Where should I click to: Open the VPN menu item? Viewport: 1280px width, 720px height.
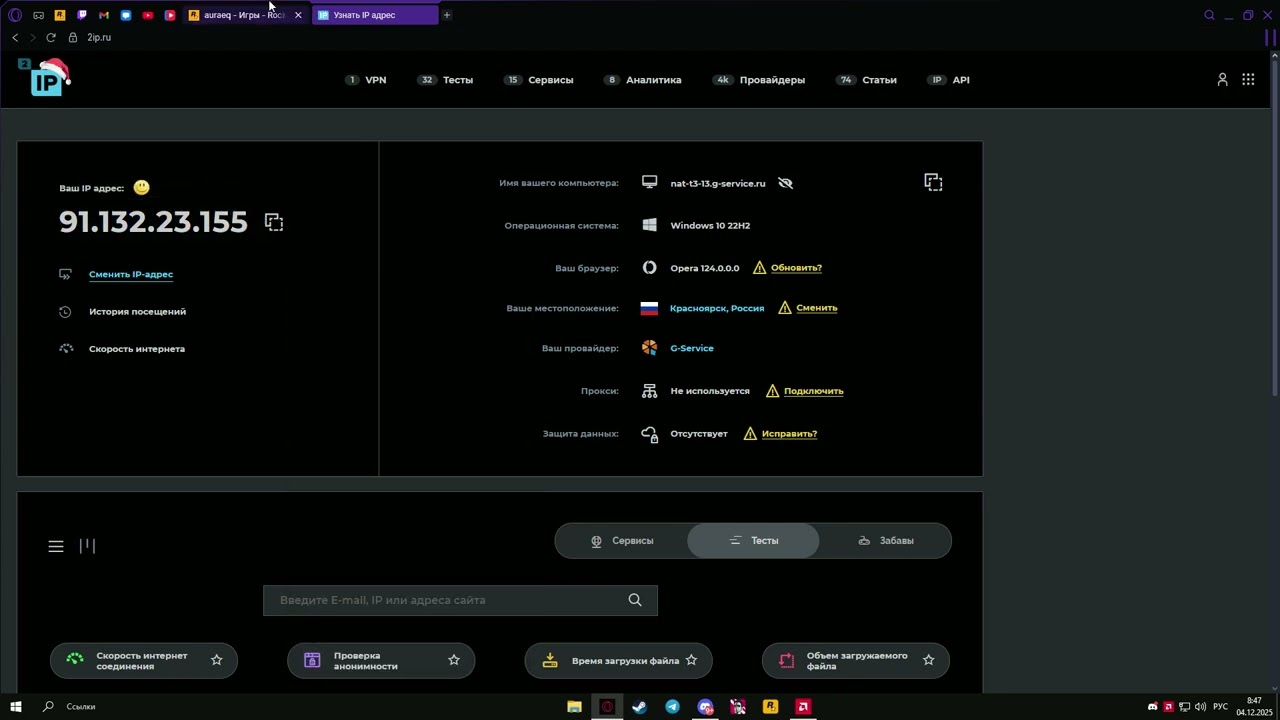click(x=366, y=80)
